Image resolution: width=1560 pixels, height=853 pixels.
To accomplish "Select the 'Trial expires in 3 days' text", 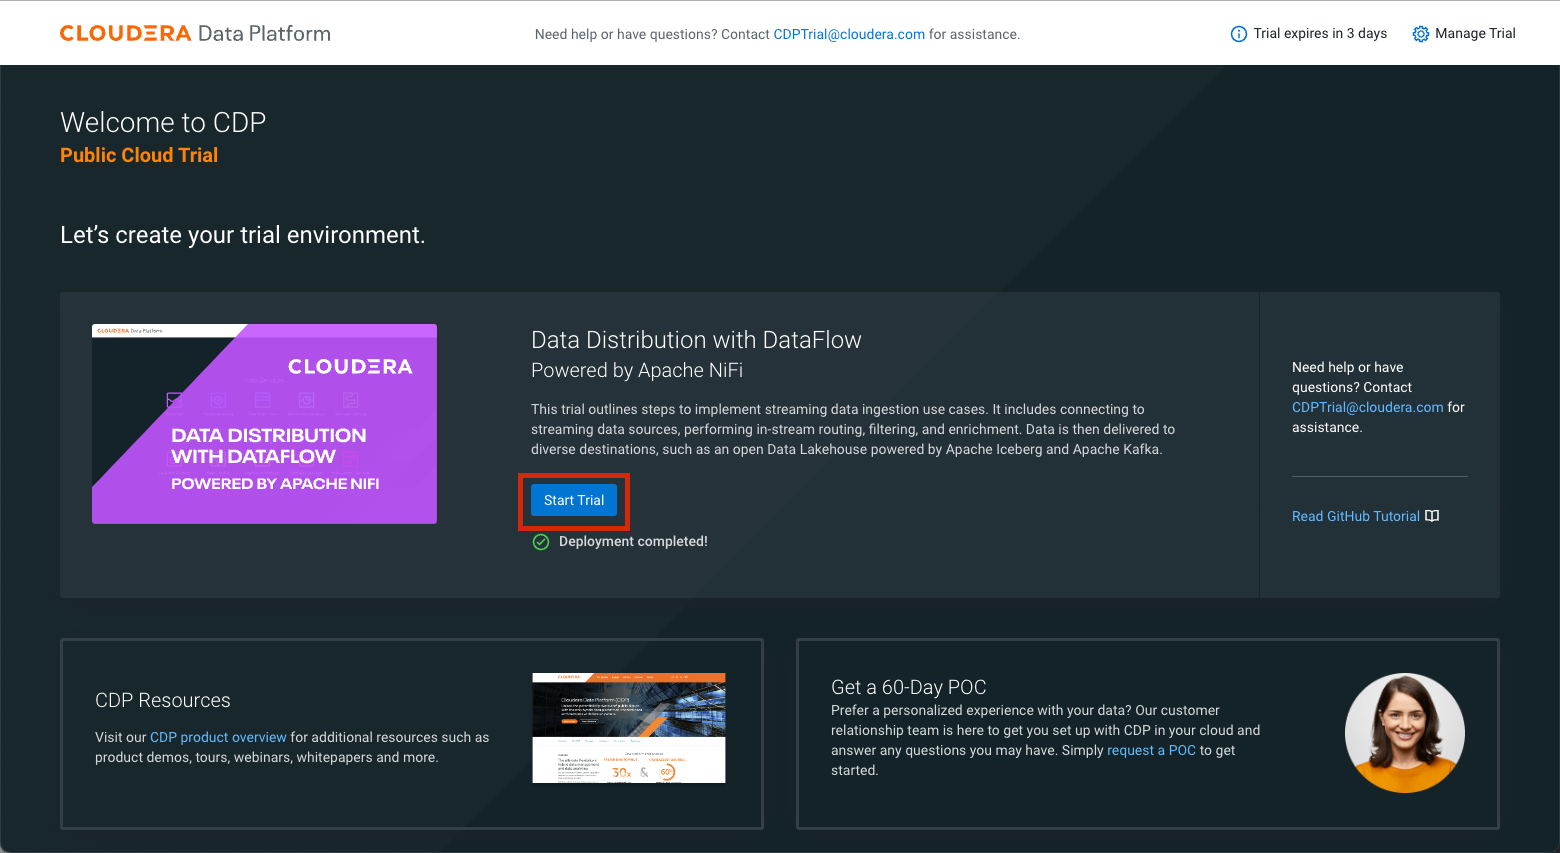I will click(x=1320, y=33).
